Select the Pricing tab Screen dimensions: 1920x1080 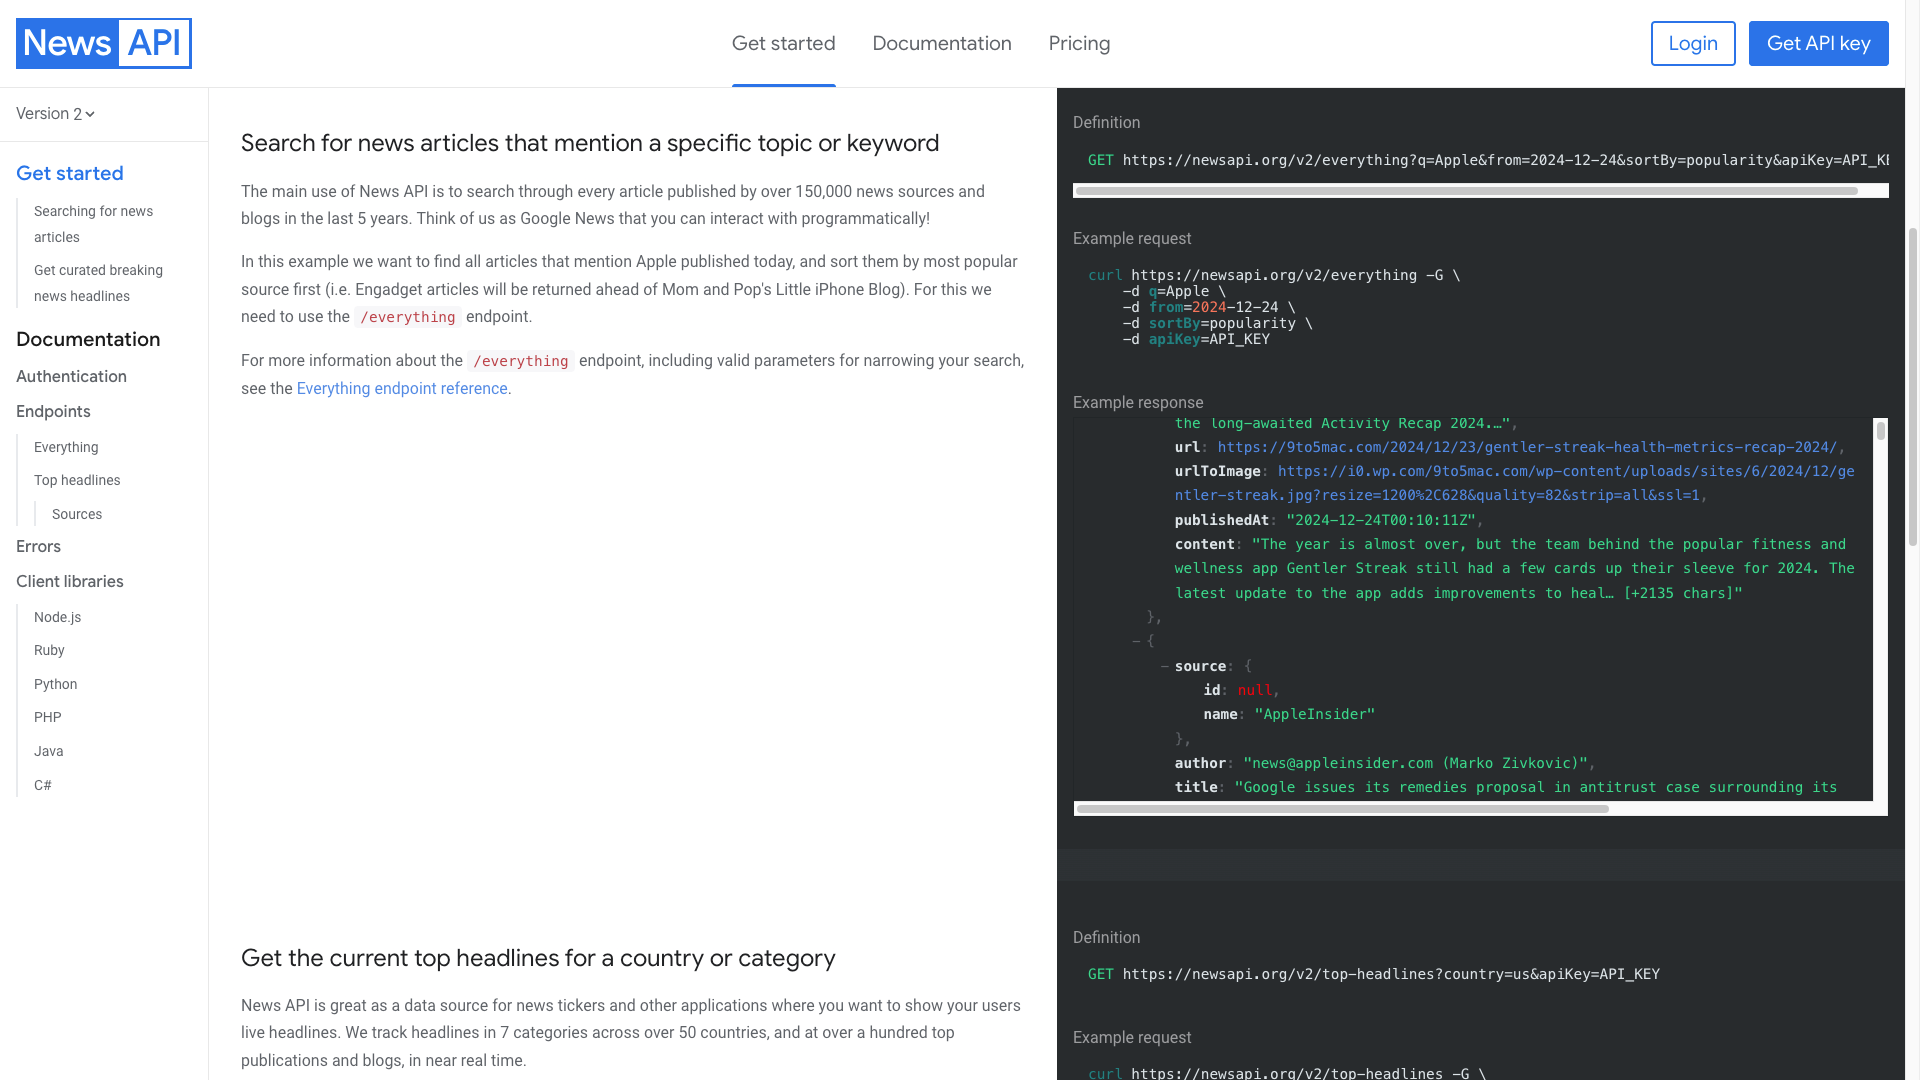pyautogui.click(x=1080, y=44)
